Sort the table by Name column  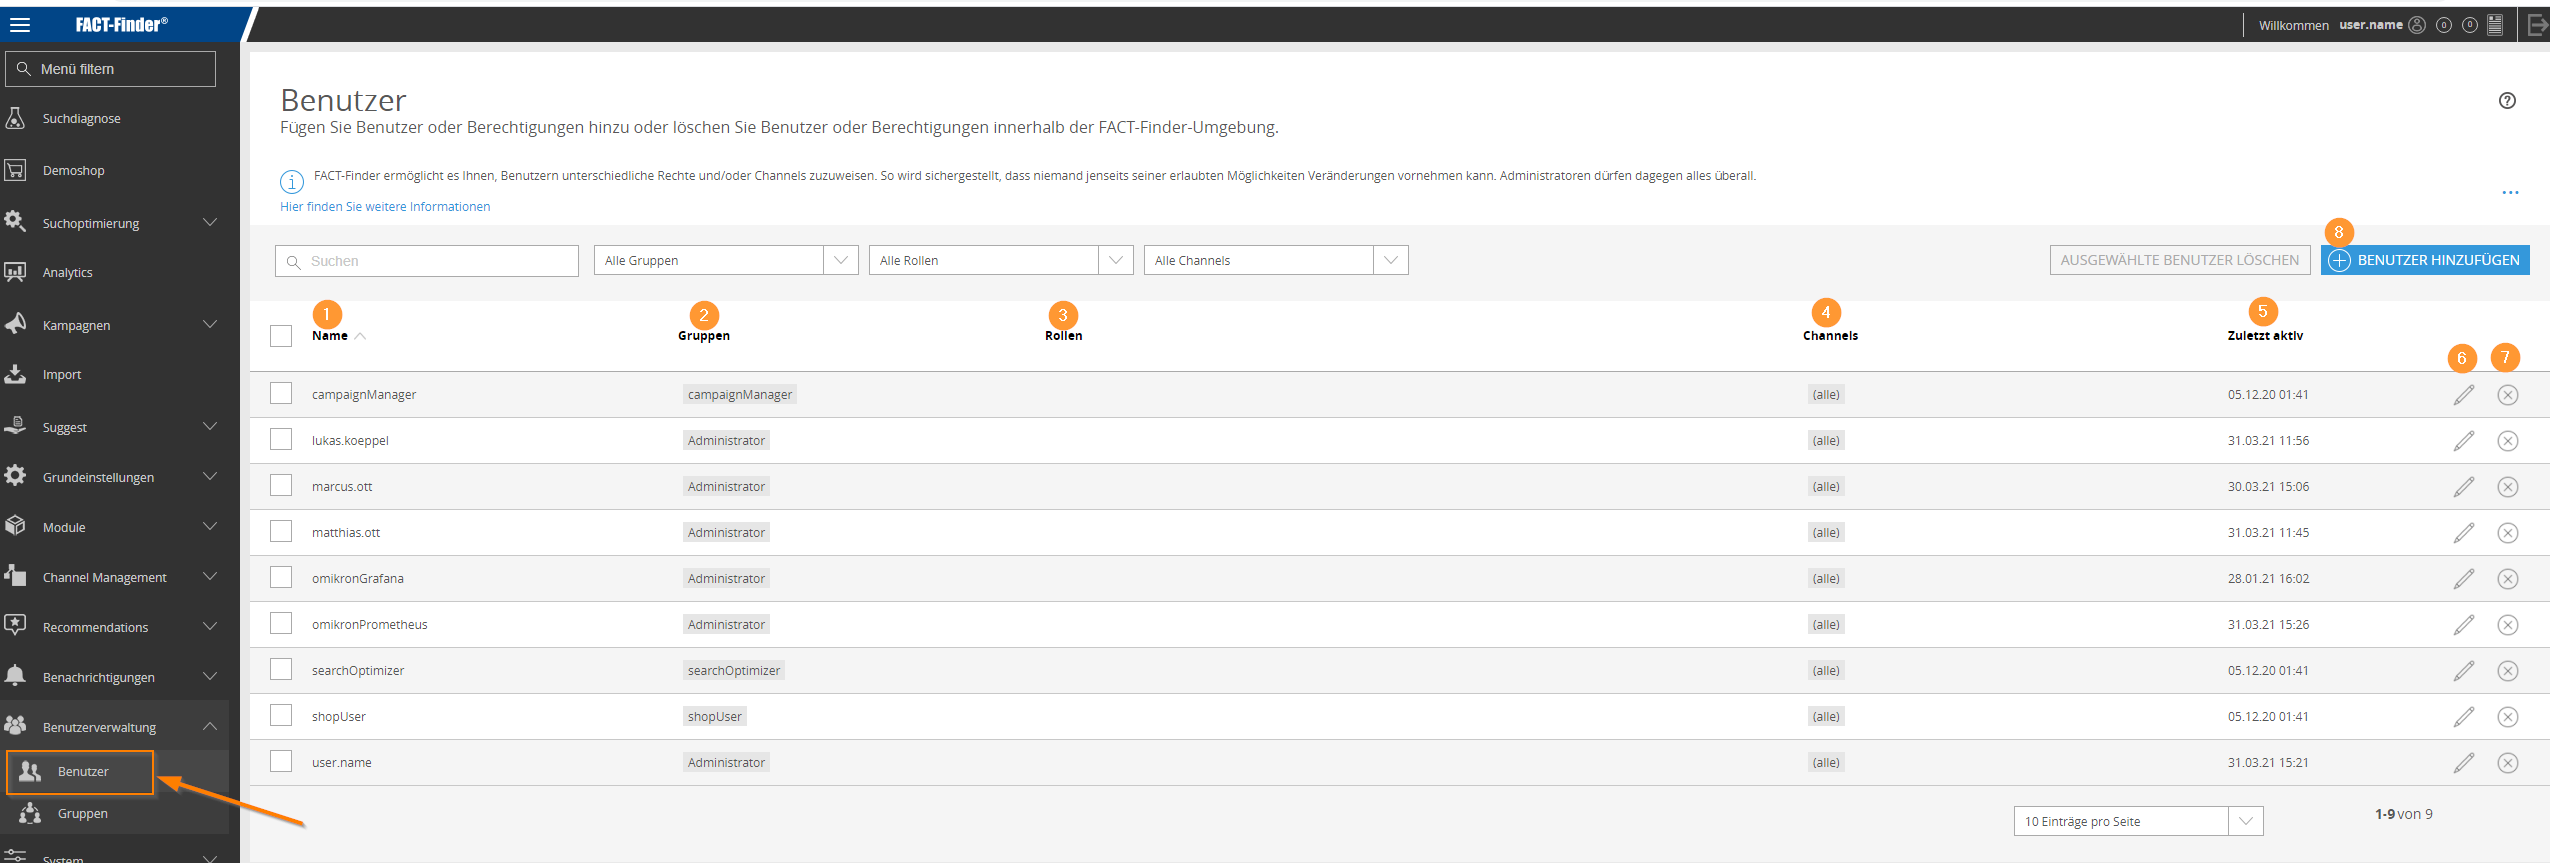click(330, 336)
